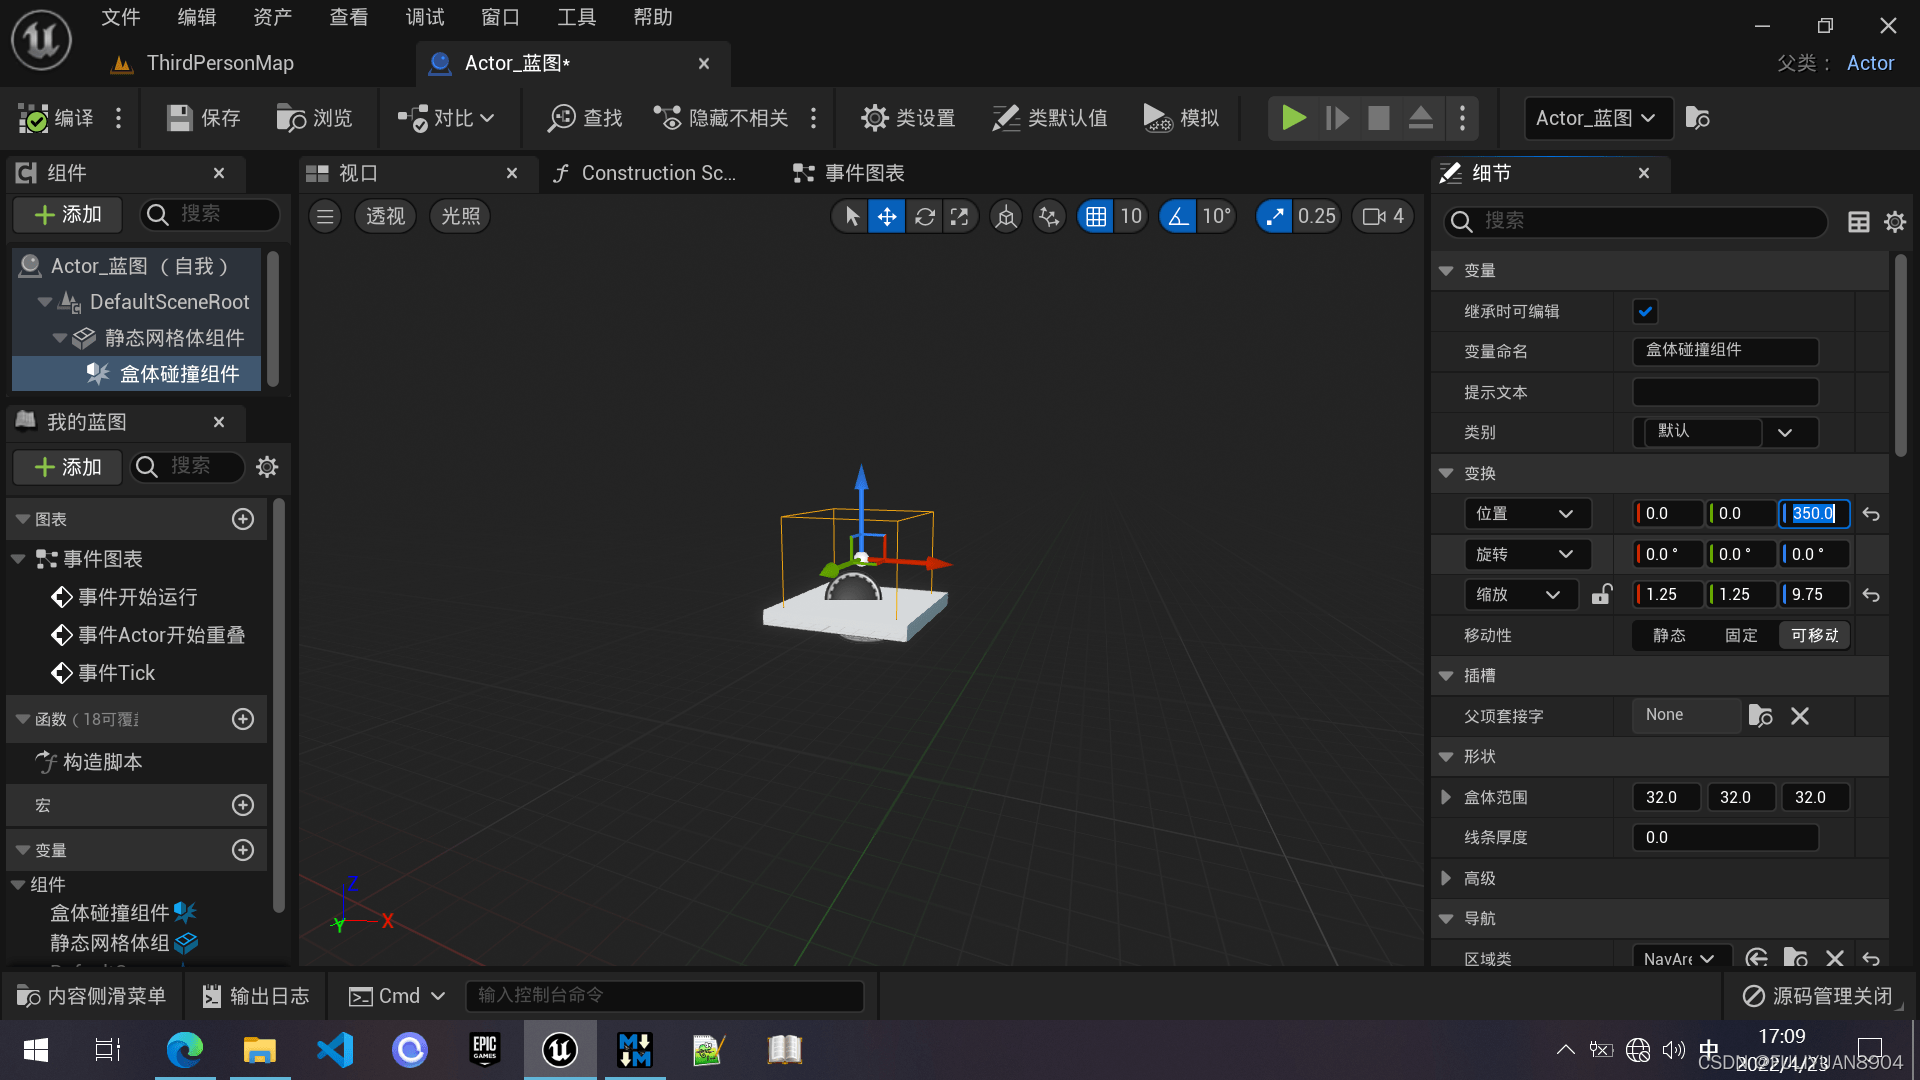Set mobility to 静态

[x=1669, y=635]
